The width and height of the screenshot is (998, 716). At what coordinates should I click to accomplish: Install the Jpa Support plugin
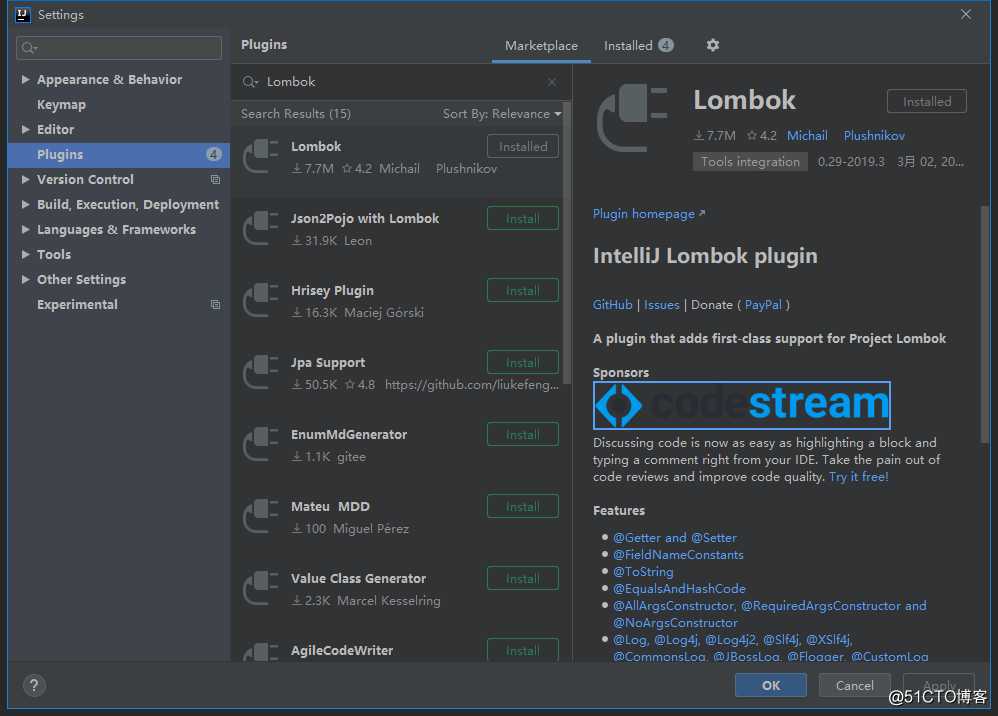[x=523, y=363]
